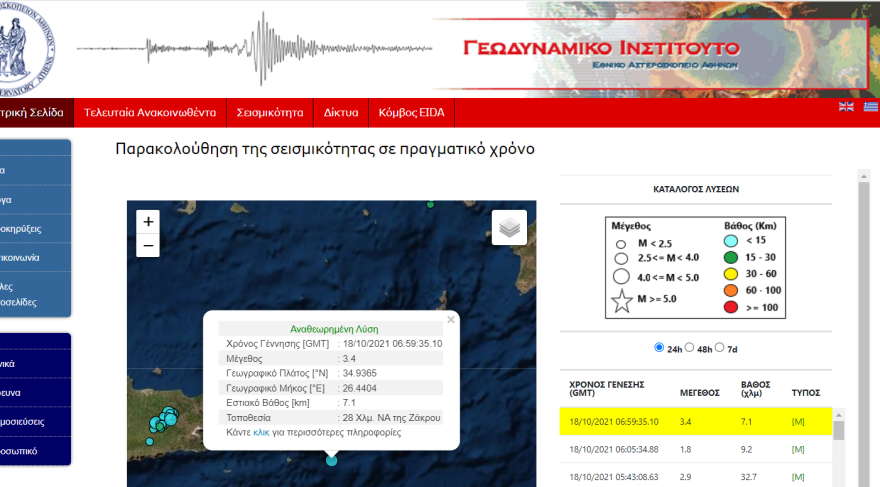Viewport: 880px width, 487px height.
Task: Click the event list scrollbar thumb
Action: (x=838, y=430)
